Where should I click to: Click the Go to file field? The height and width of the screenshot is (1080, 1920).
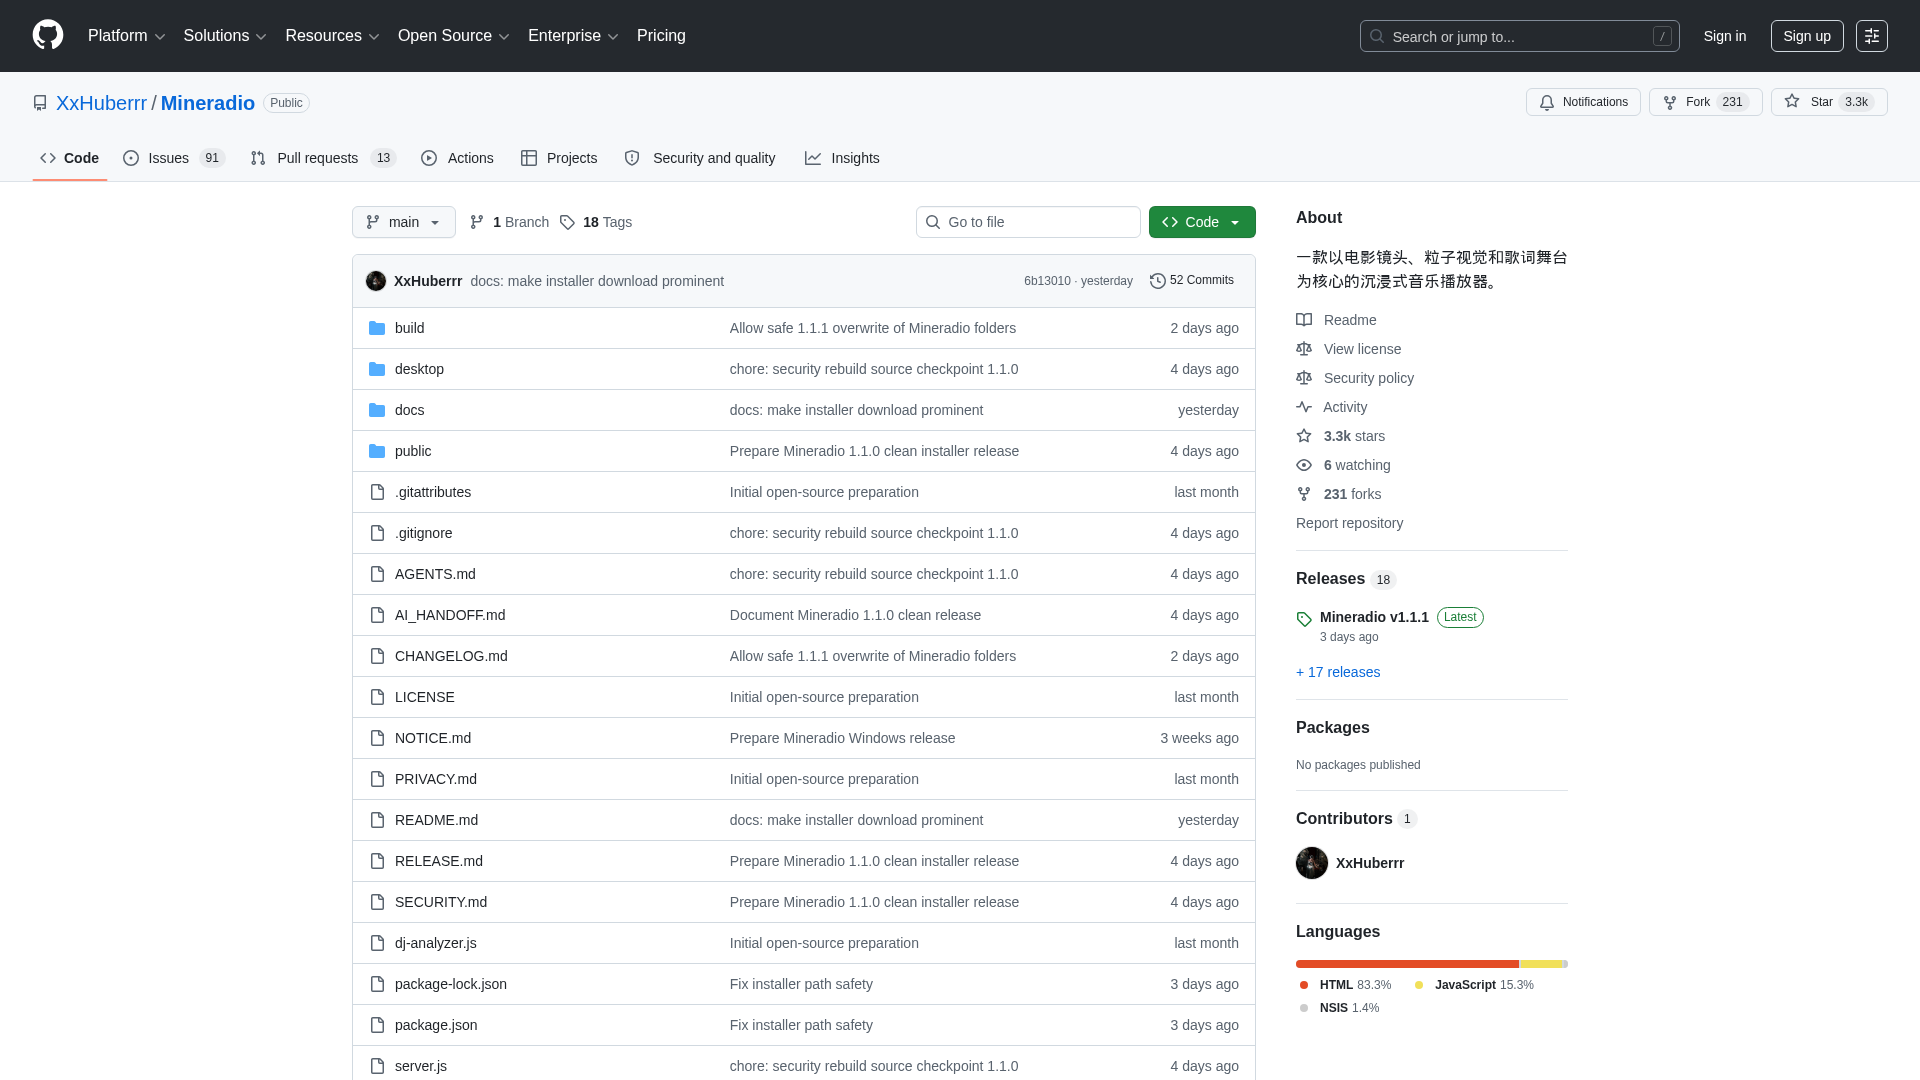pos(1028,222)
